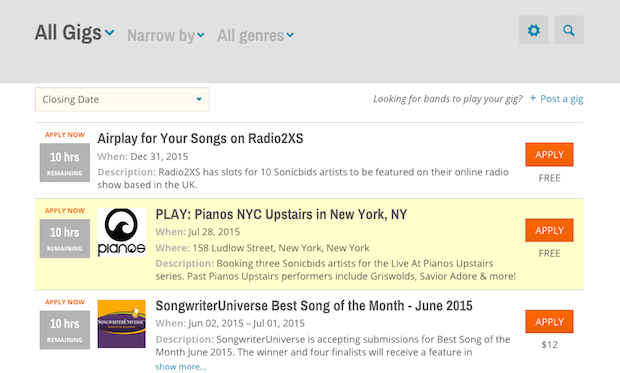620x373 pixels.
Task: Open Airplay for Your Songs on Radio2XS title
Action: (200, 138)
